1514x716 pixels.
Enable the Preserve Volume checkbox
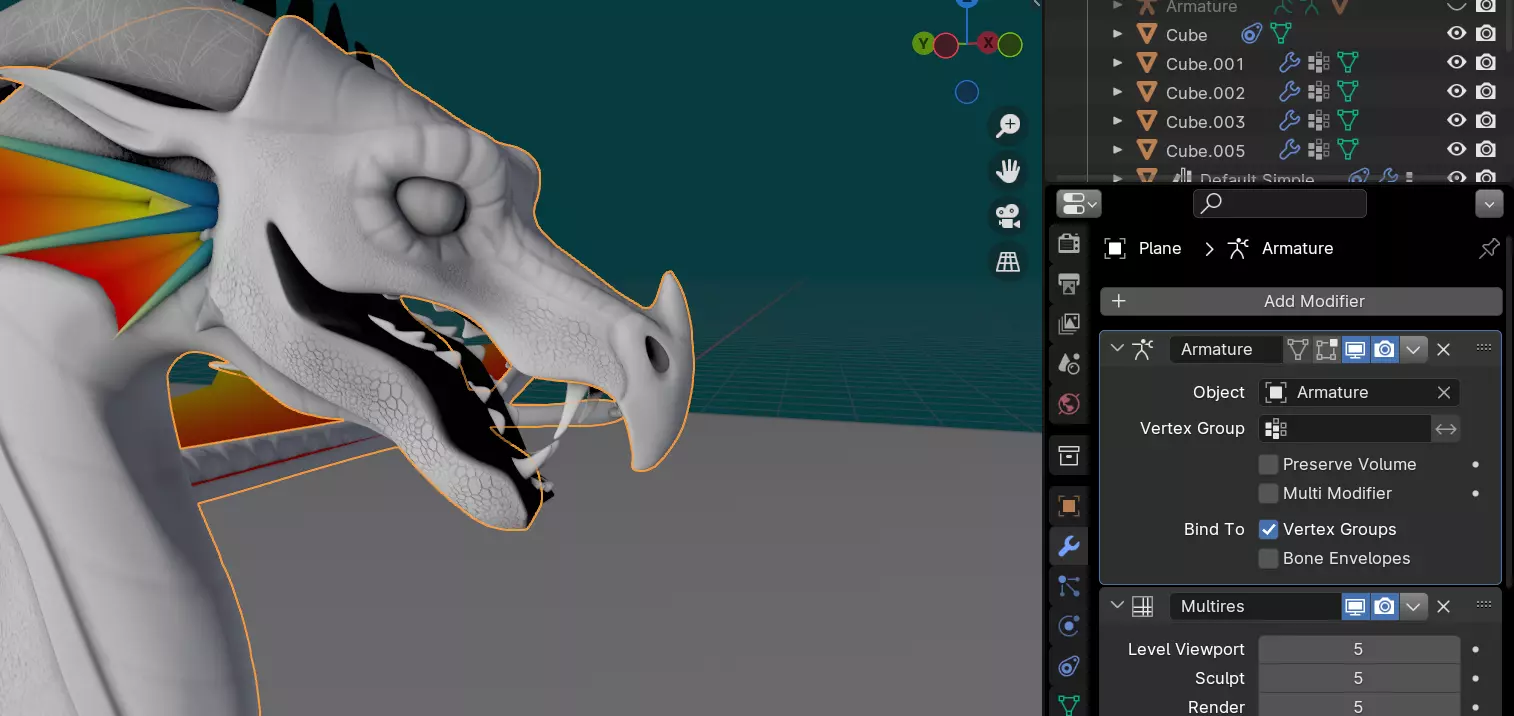coord(1268,464)
